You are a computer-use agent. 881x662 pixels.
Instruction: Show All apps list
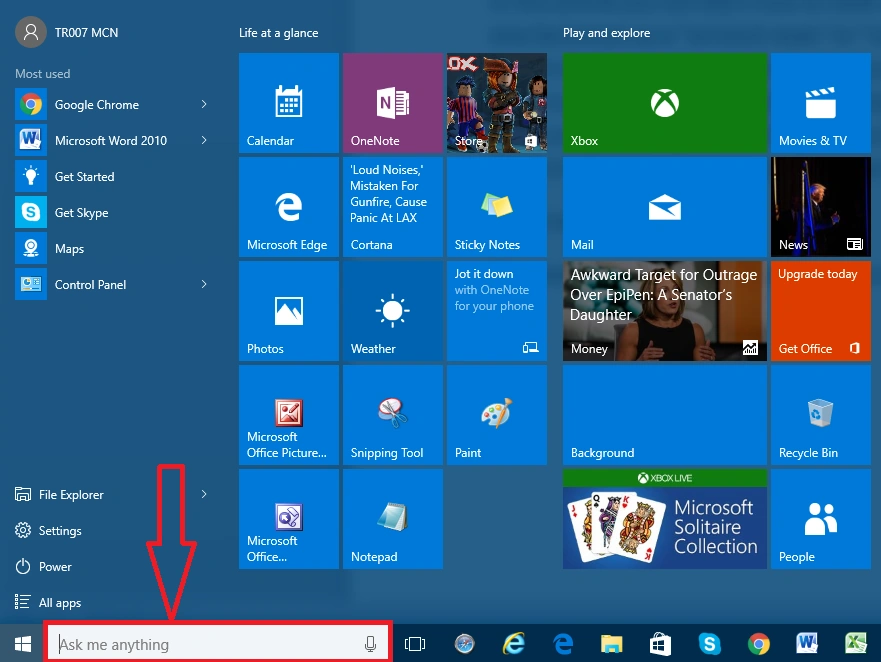(x=48, y=602)
